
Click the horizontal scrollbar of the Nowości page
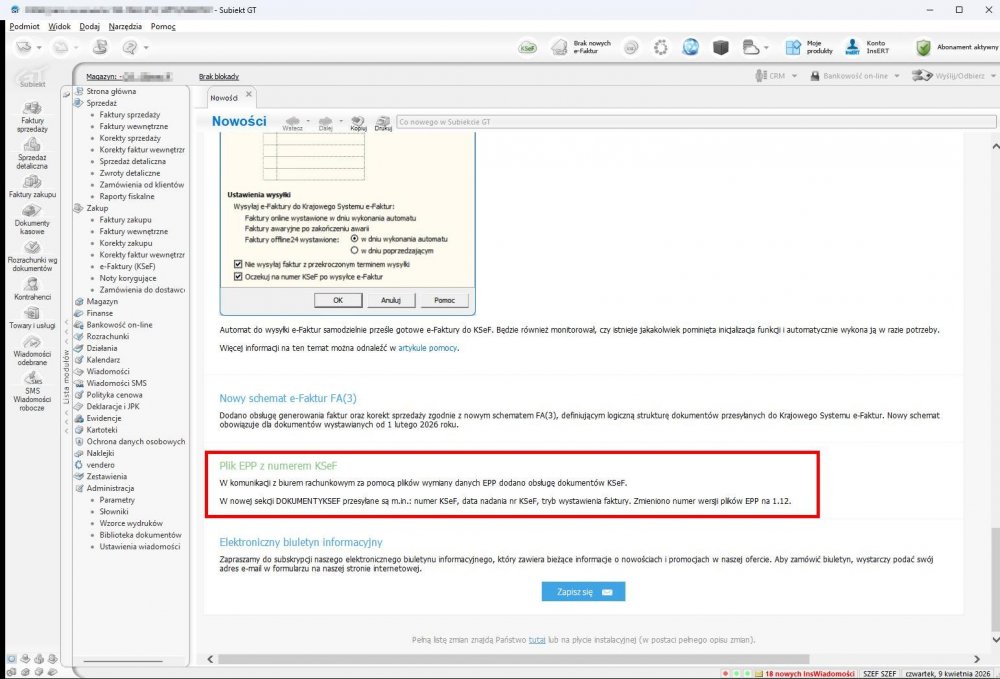[513, 659]
